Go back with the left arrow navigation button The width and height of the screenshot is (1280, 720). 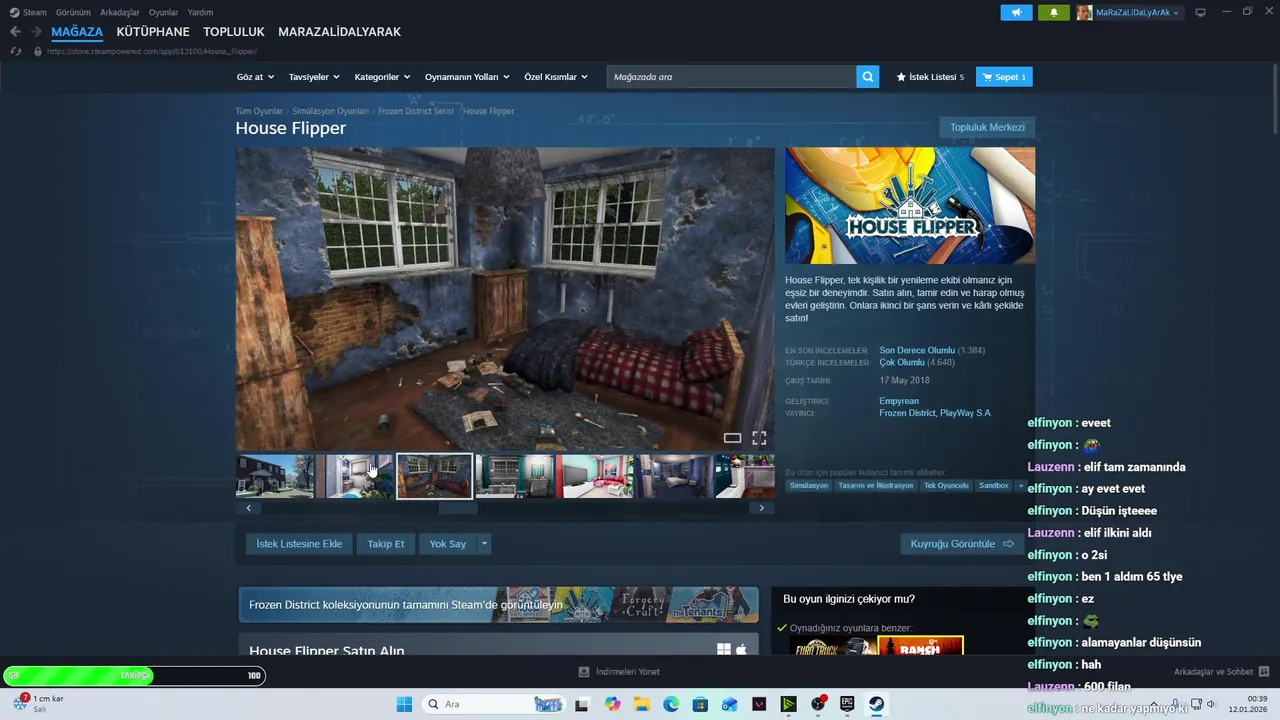coord(15,32)
